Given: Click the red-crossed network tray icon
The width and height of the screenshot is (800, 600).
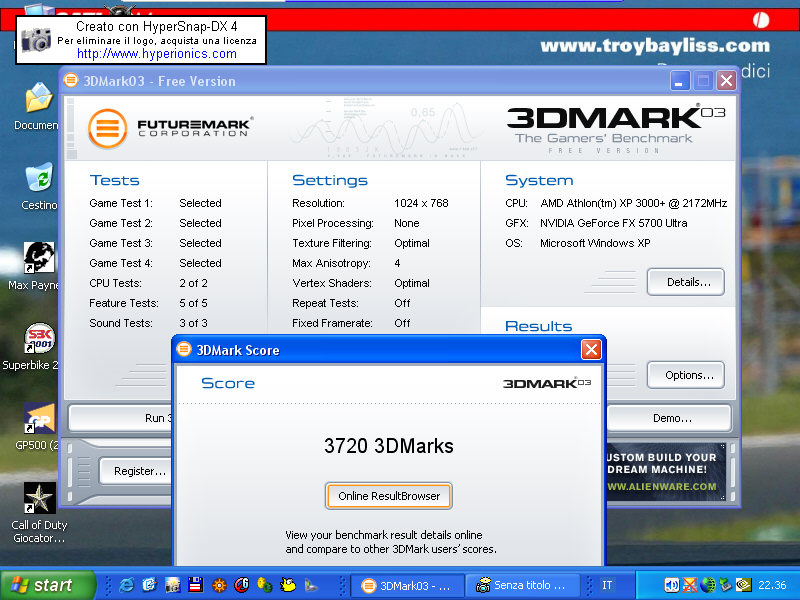Looking at the screenshot, I should pos(690,585).
